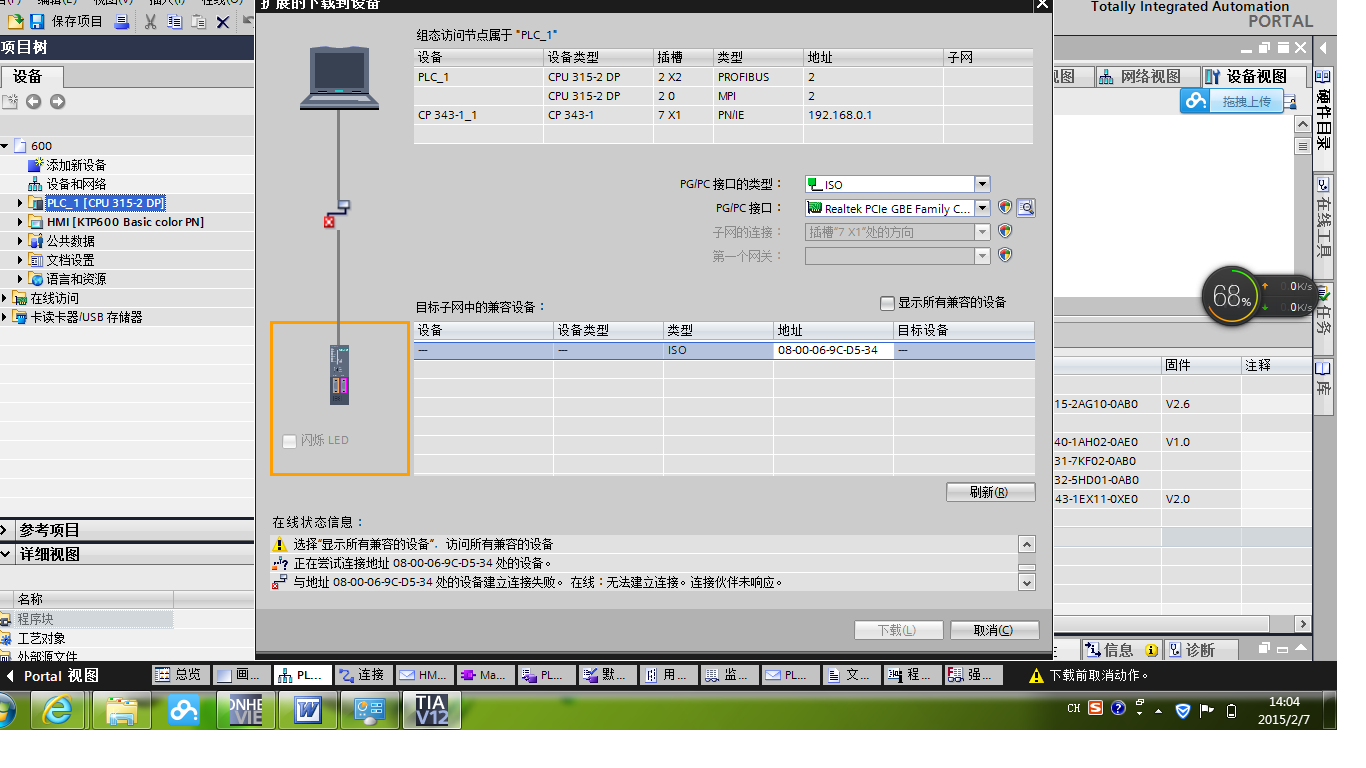Click the red broken connection icon

(x=329, y=222)
